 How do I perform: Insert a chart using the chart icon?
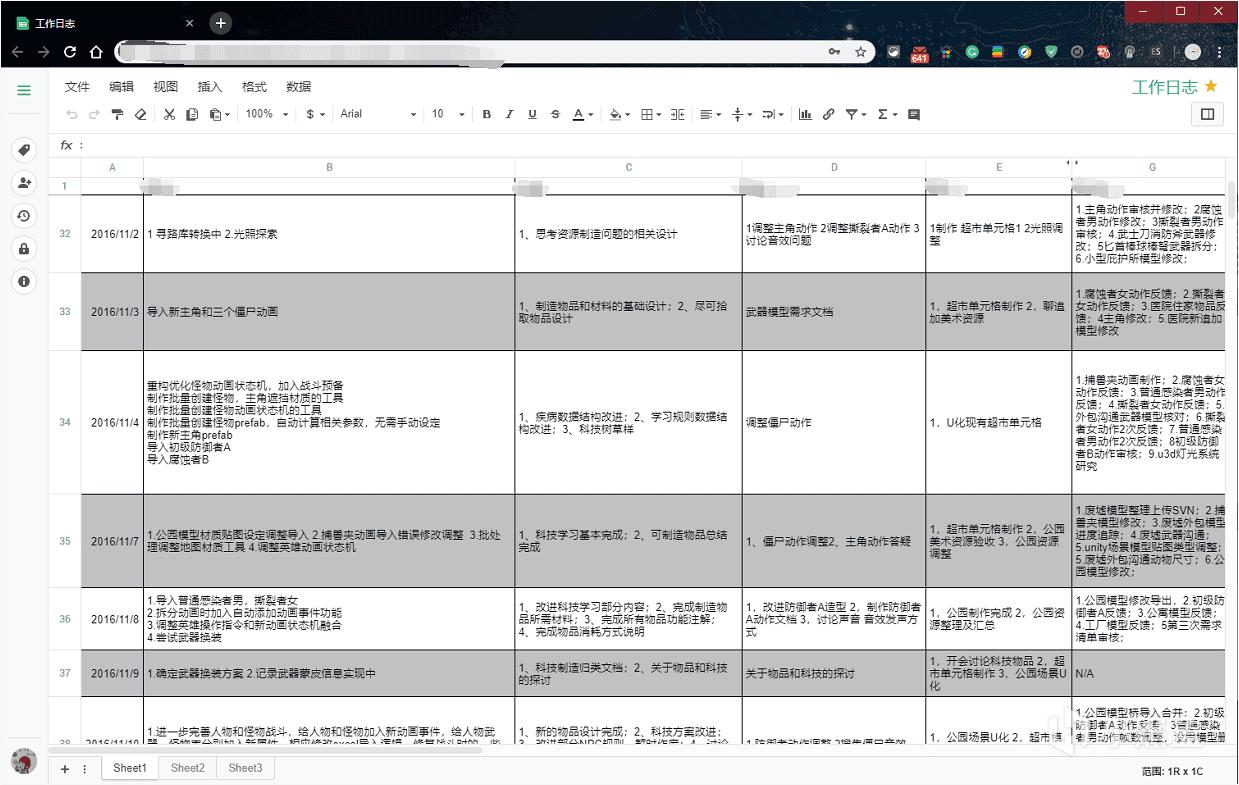point(805,114)
